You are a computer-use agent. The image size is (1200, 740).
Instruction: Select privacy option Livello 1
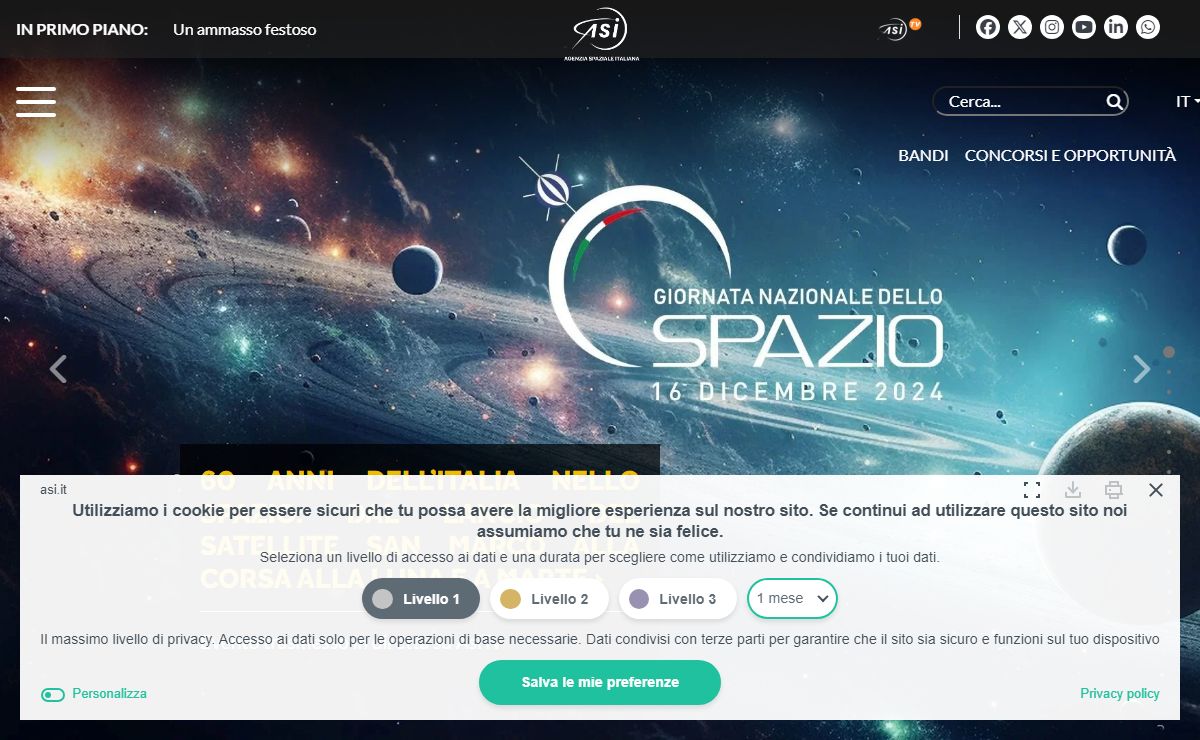(421, 599)
